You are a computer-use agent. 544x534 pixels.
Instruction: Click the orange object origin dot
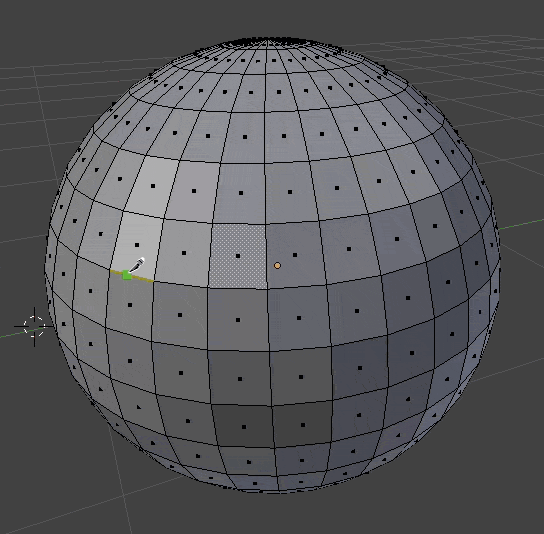point(277,265)
